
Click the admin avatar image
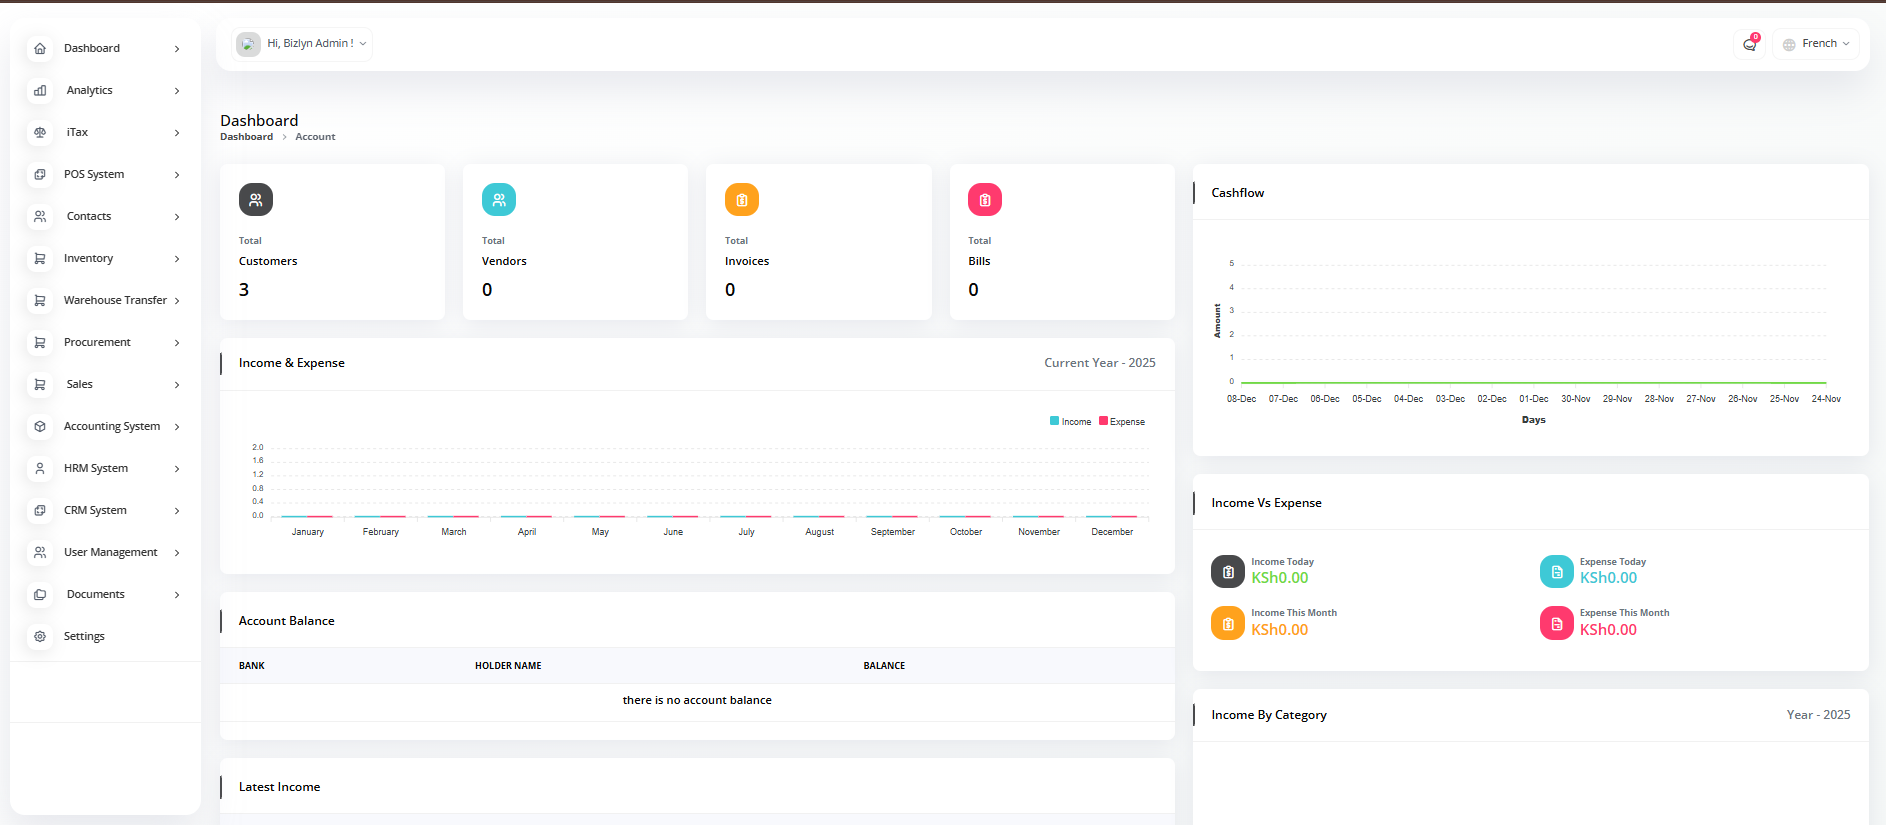(248, 44)
